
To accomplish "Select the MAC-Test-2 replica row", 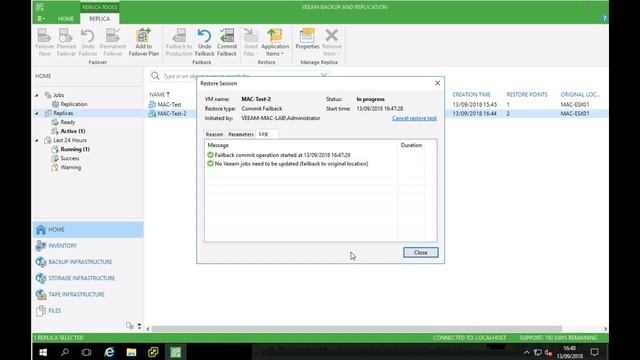I will (172, 113).
